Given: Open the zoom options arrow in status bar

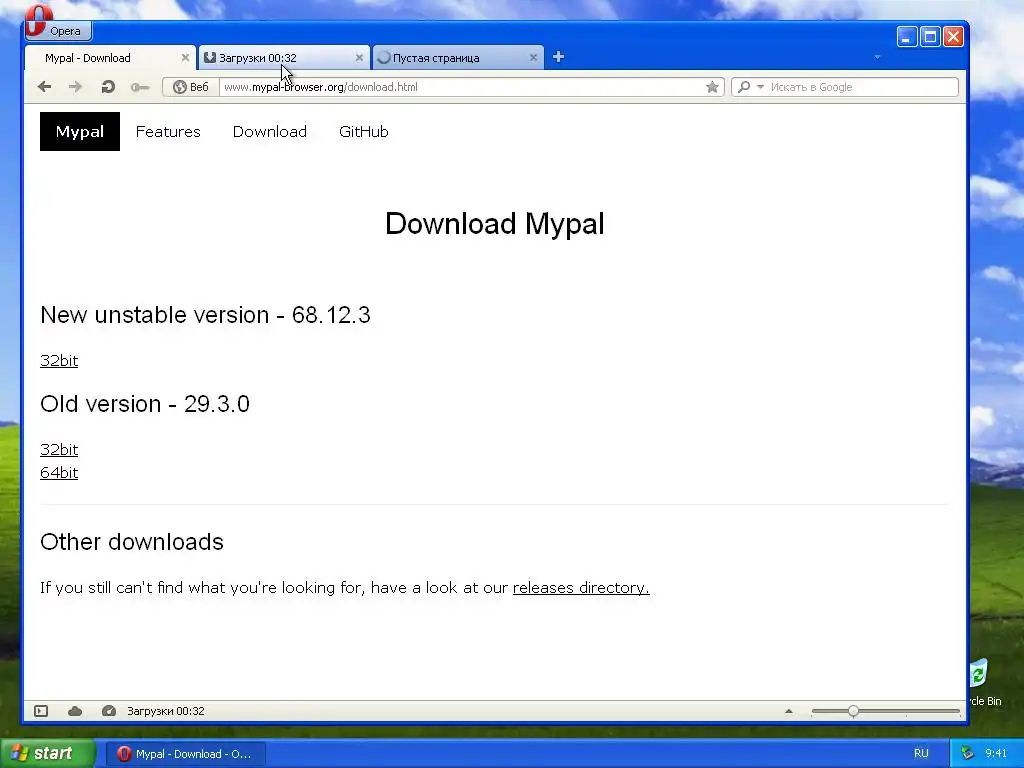Looking at the screenshot, I should pos(788,711).
